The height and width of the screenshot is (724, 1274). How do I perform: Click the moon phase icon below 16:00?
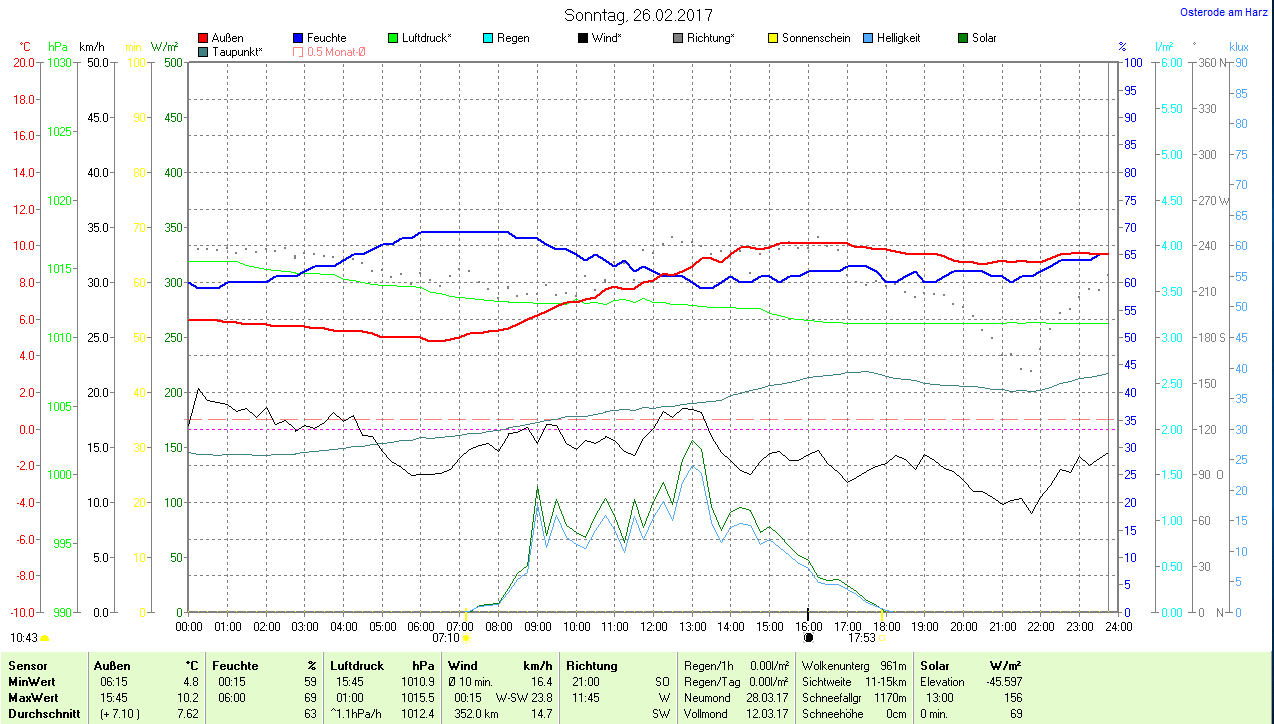tap(808, 637)
